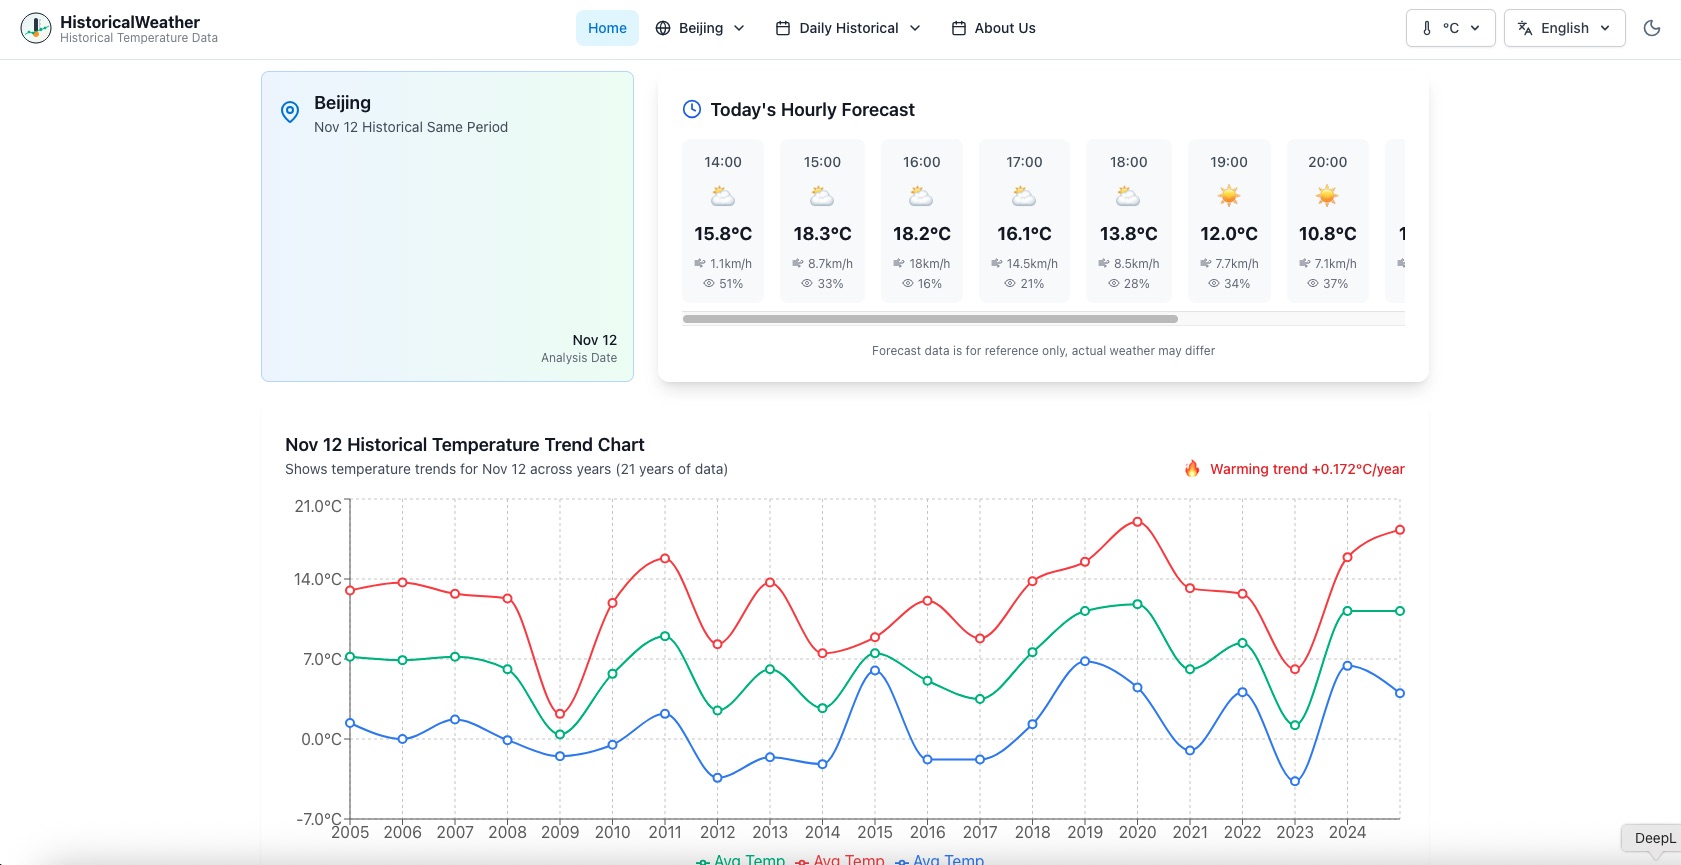The height and width of the screenshot is (865, 1681).
Task: Click the DeepL extension button
Action: (1652, 838)
